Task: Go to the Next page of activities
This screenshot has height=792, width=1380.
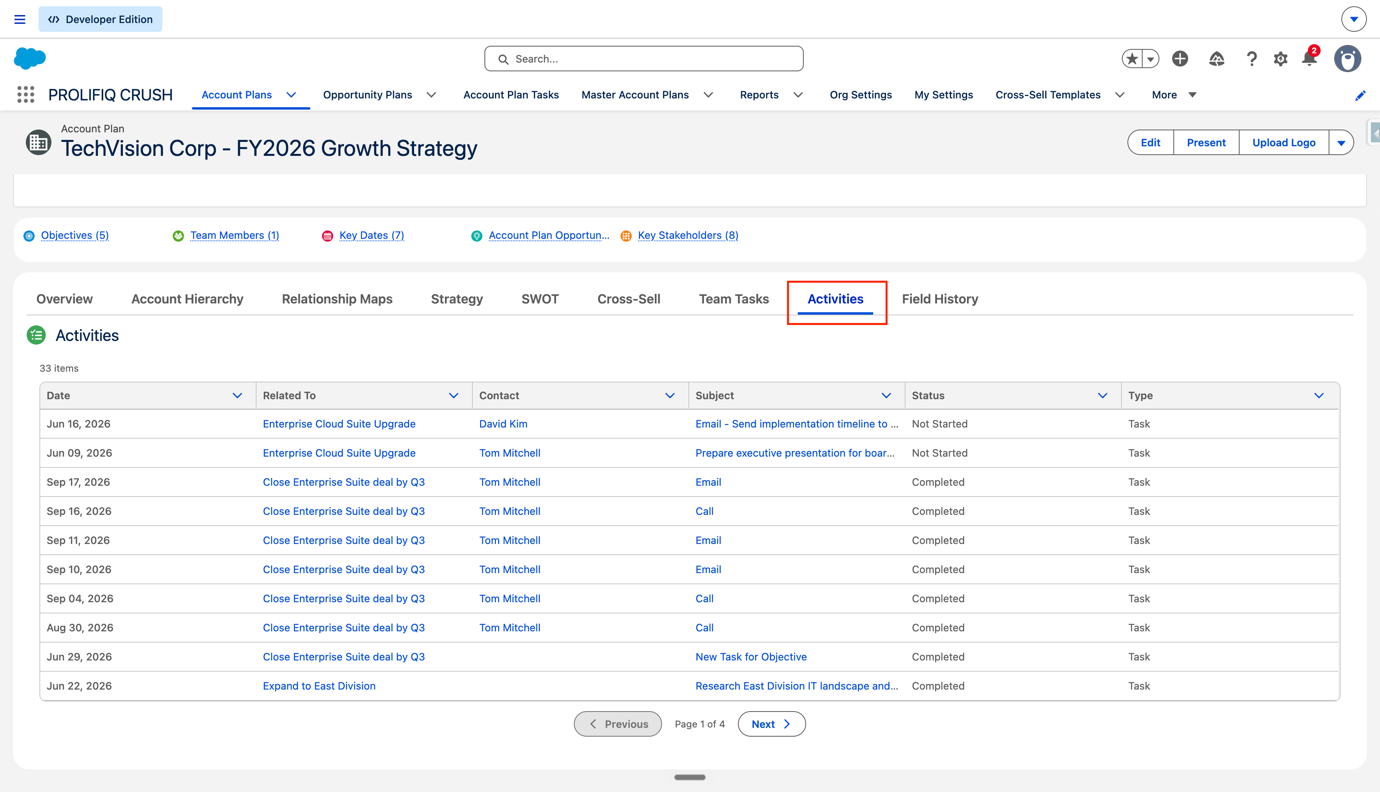Action: (772, 724)
